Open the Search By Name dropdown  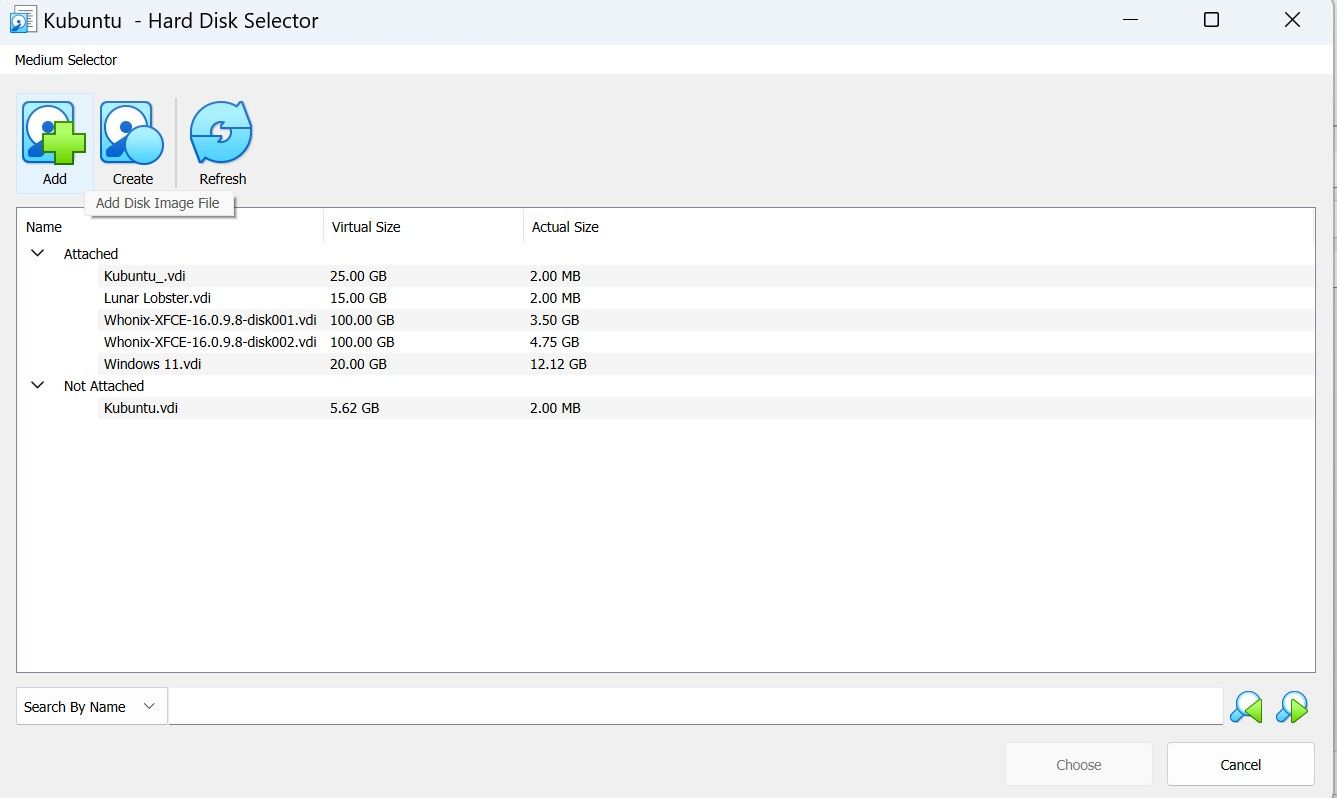point(91,707)
